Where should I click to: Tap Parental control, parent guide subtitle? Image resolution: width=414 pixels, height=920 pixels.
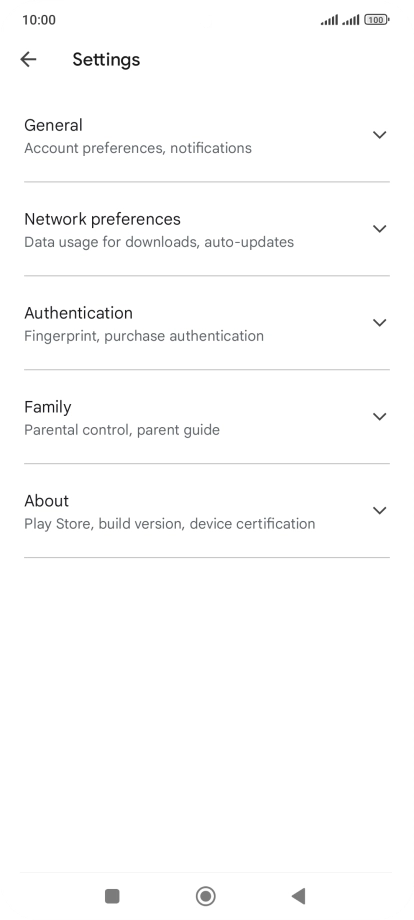pyautogui.click(x=122, y=429)
